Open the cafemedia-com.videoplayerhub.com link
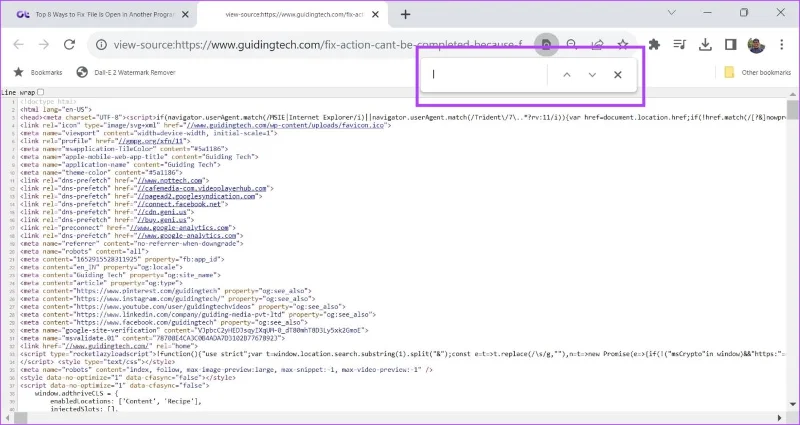This screenshot has height=425, width=800. [202, 188]
